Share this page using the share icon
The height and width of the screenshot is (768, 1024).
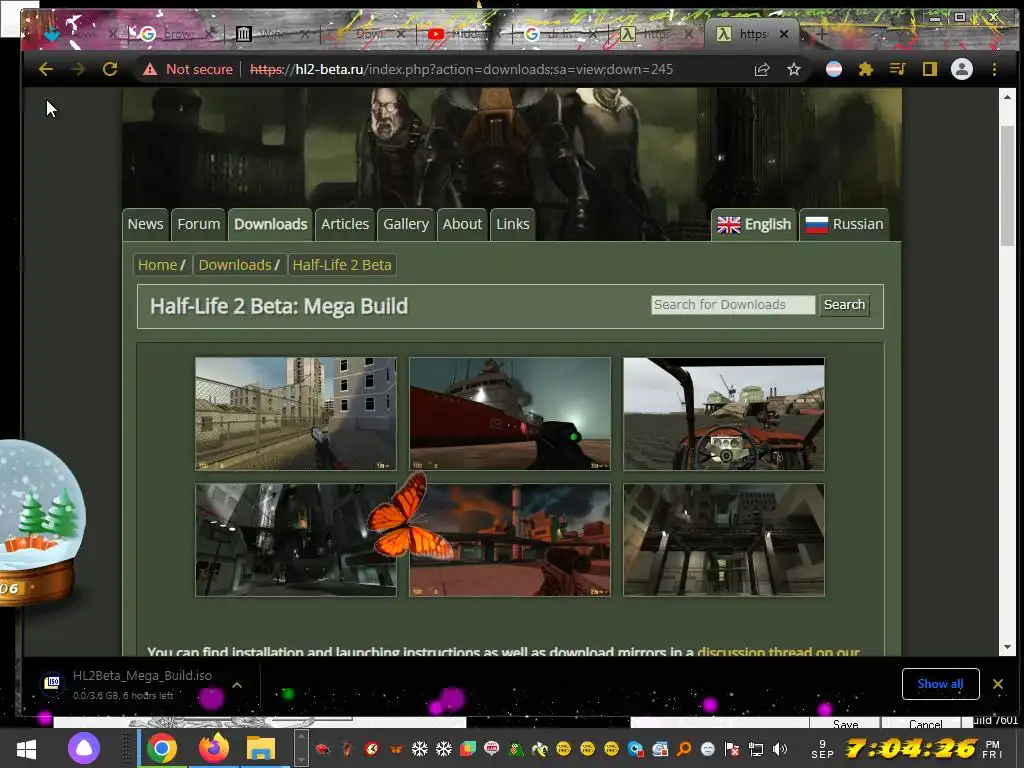point(761,69)
